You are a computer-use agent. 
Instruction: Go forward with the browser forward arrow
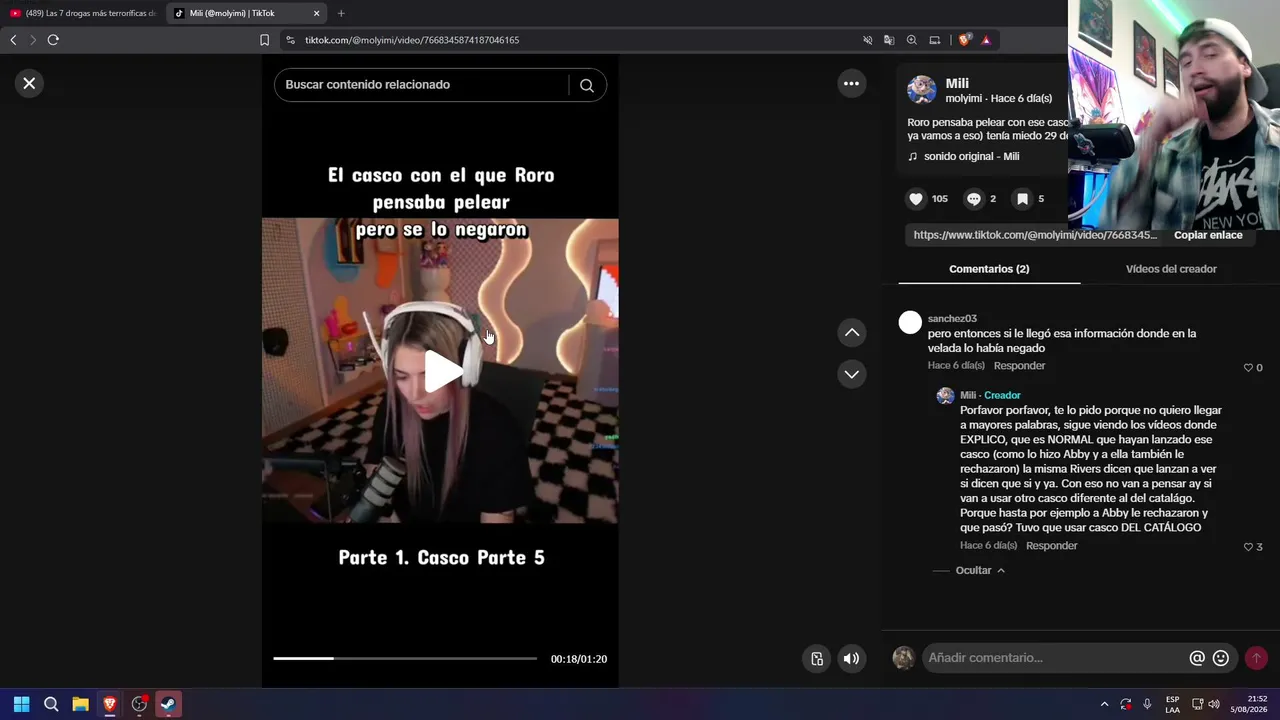32,40
